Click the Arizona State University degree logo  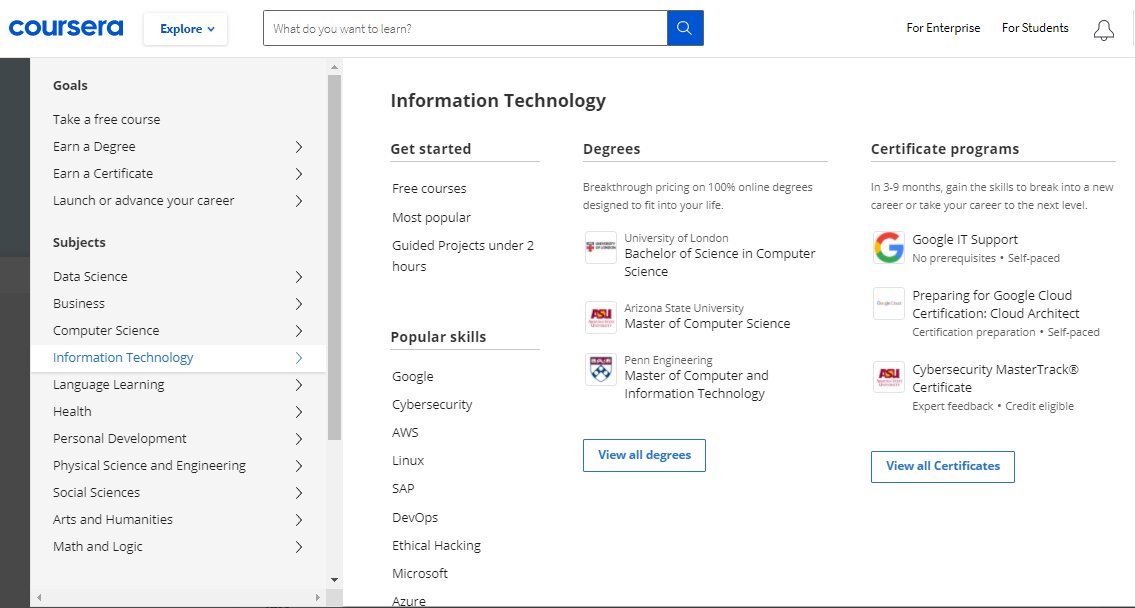(x=600, y=317)
